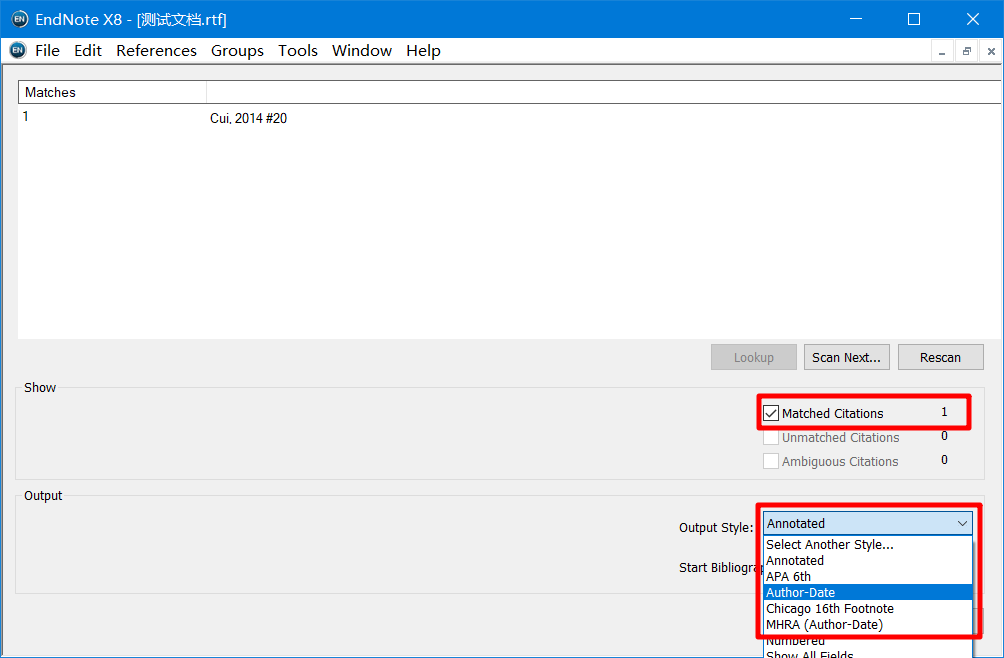
Task: Open the Window menu
Action: click(362, 51)
